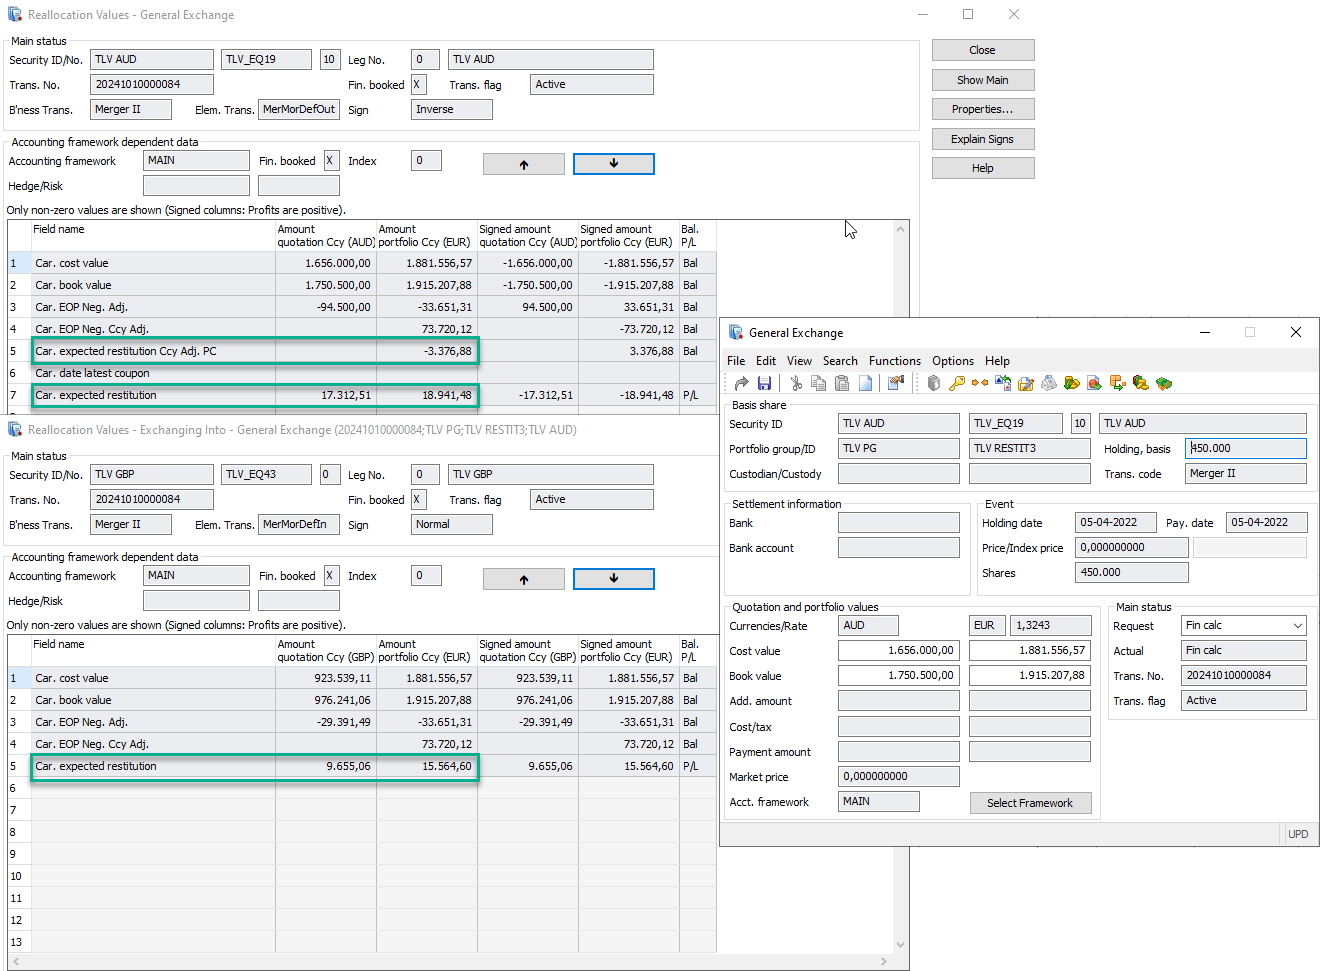Click the Bank account field
Screen dimensions: 1320x971
[x=899, y=547]
